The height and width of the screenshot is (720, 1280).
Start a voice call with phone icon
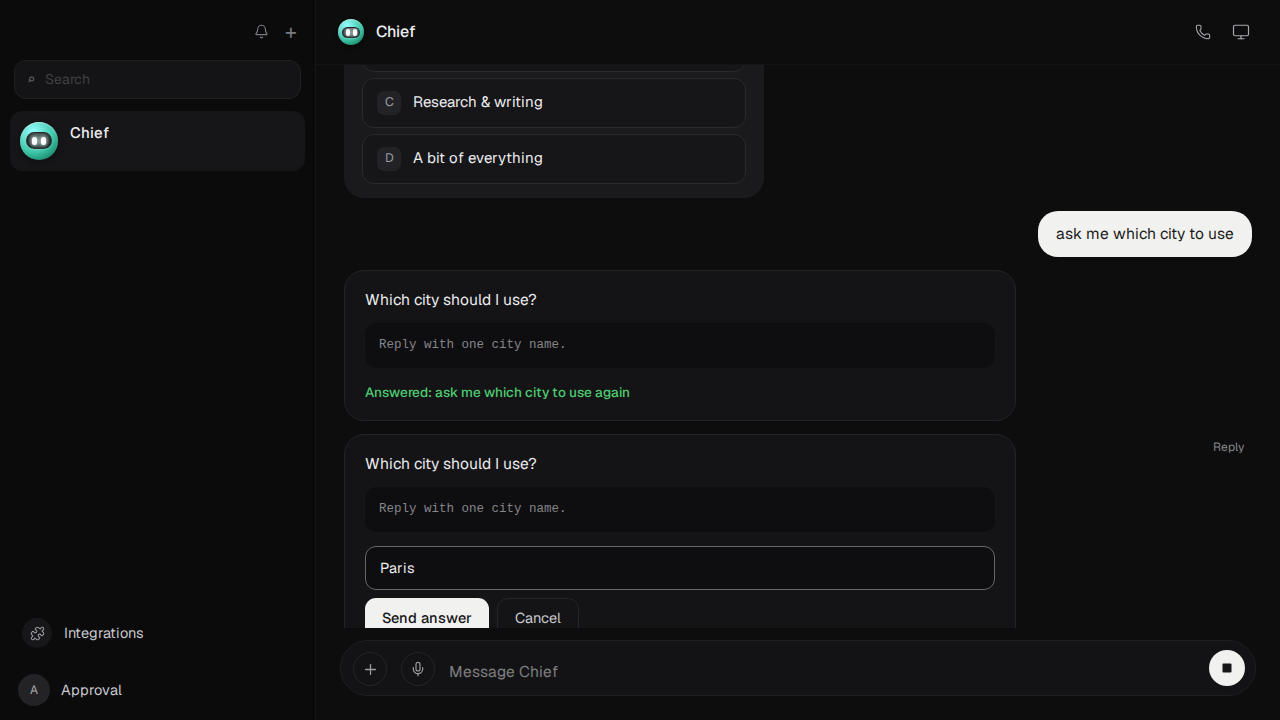point(1203,32)
